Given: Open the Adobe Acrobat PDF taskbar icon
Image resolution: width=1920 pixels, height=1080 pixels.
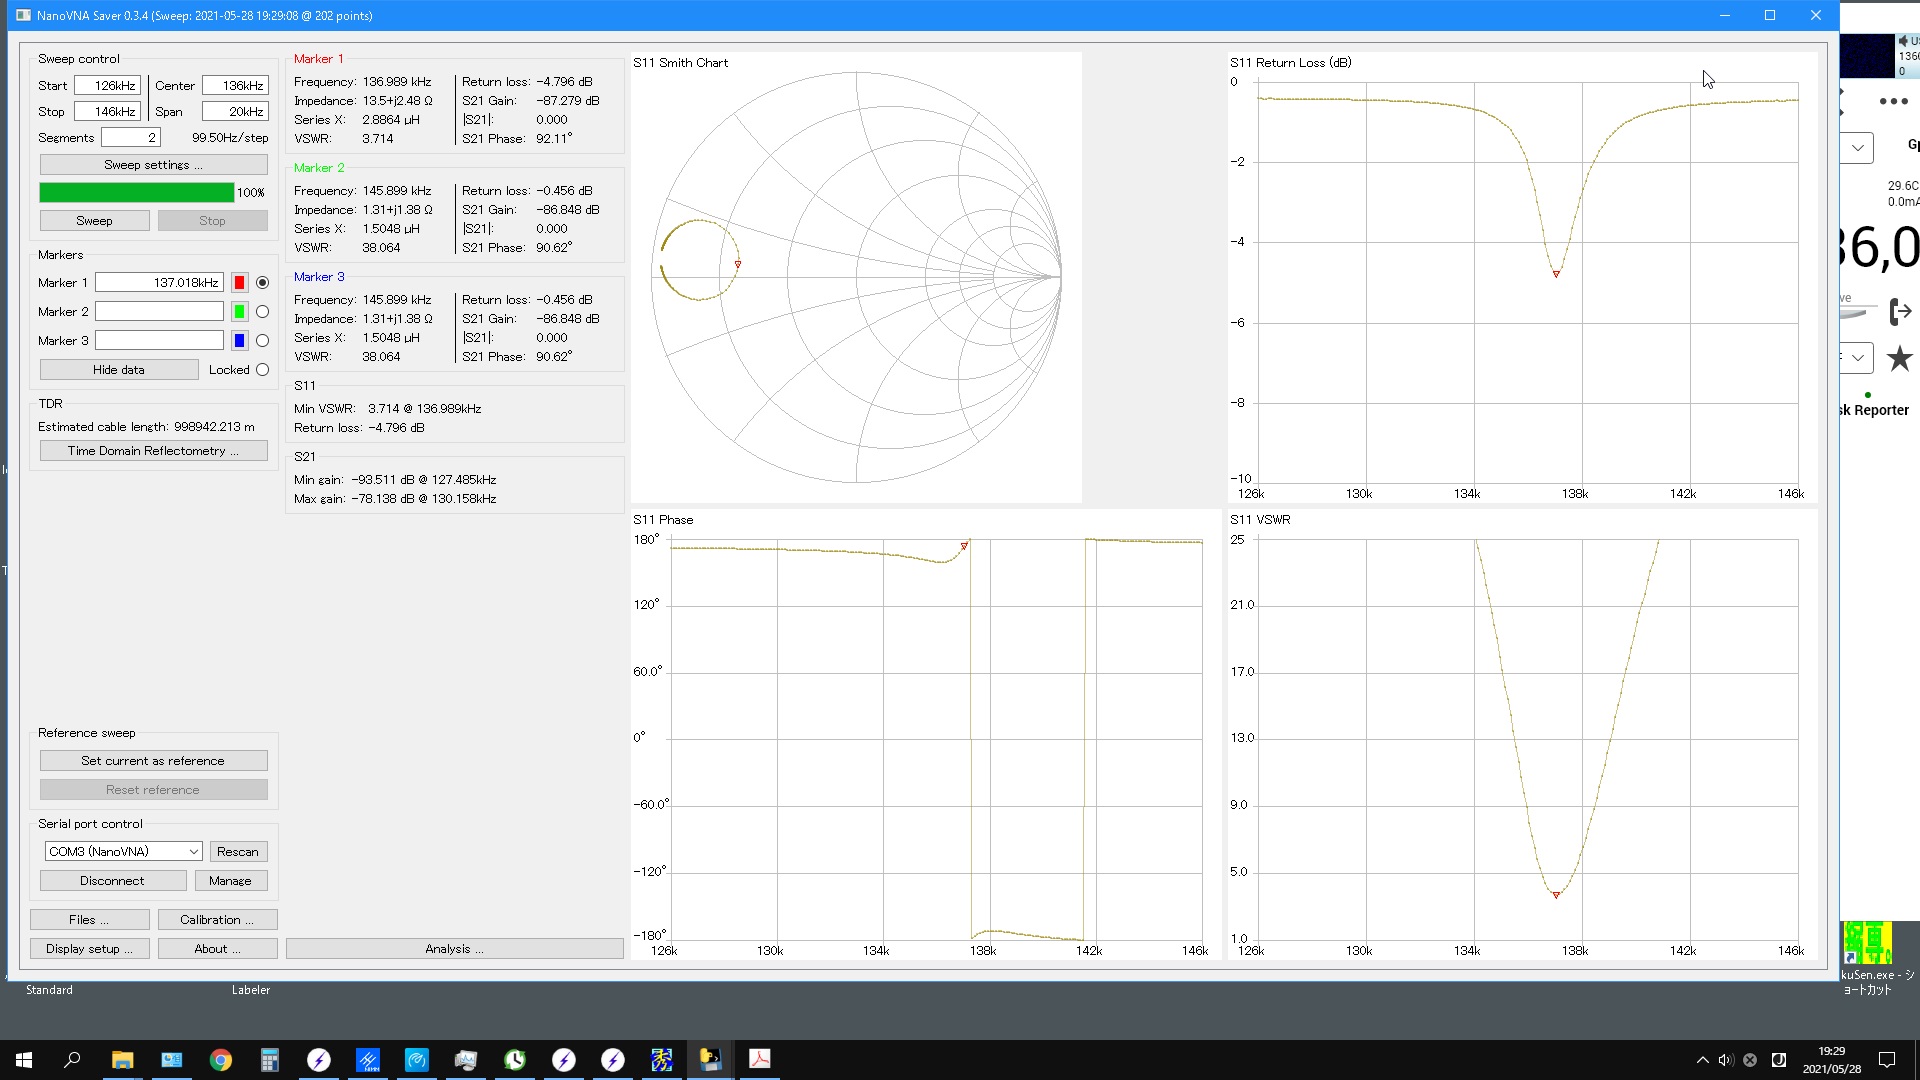Looking at the screenshot, I should (x=760, y=1060).
